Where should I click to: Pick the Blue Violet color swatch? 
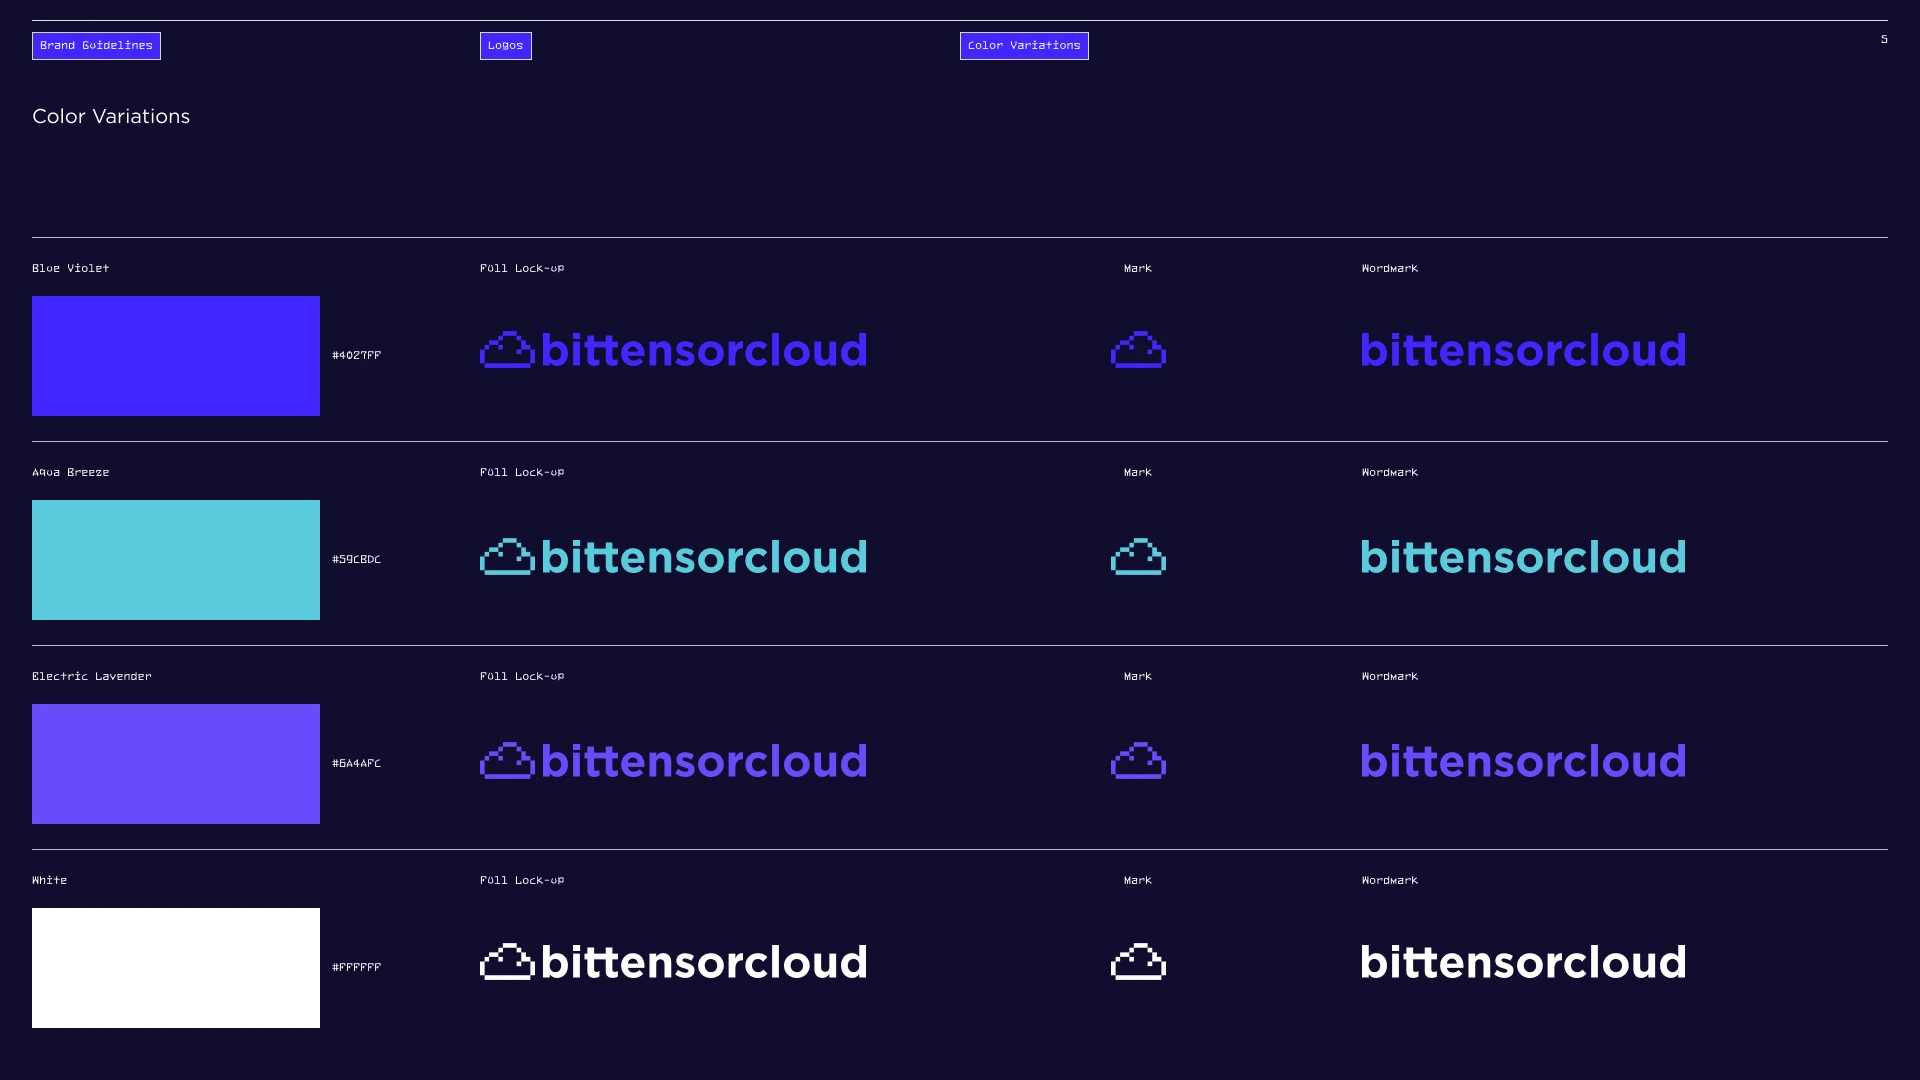[x=176, y=356]
